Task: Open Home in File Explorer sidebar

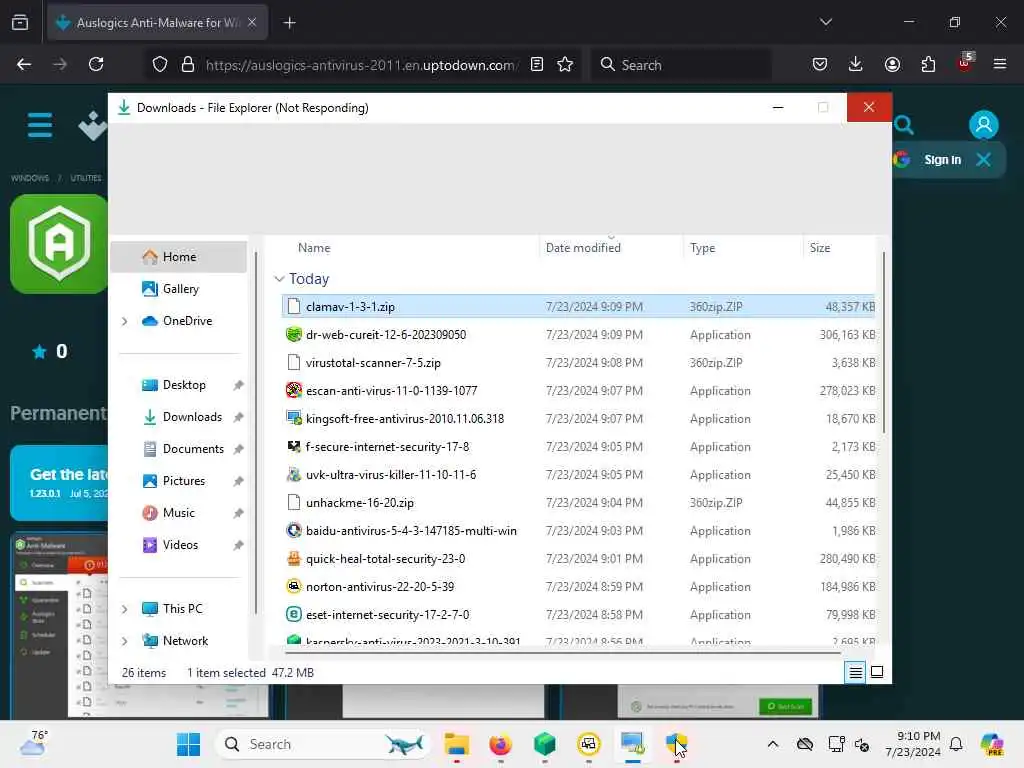Action: 178,257
